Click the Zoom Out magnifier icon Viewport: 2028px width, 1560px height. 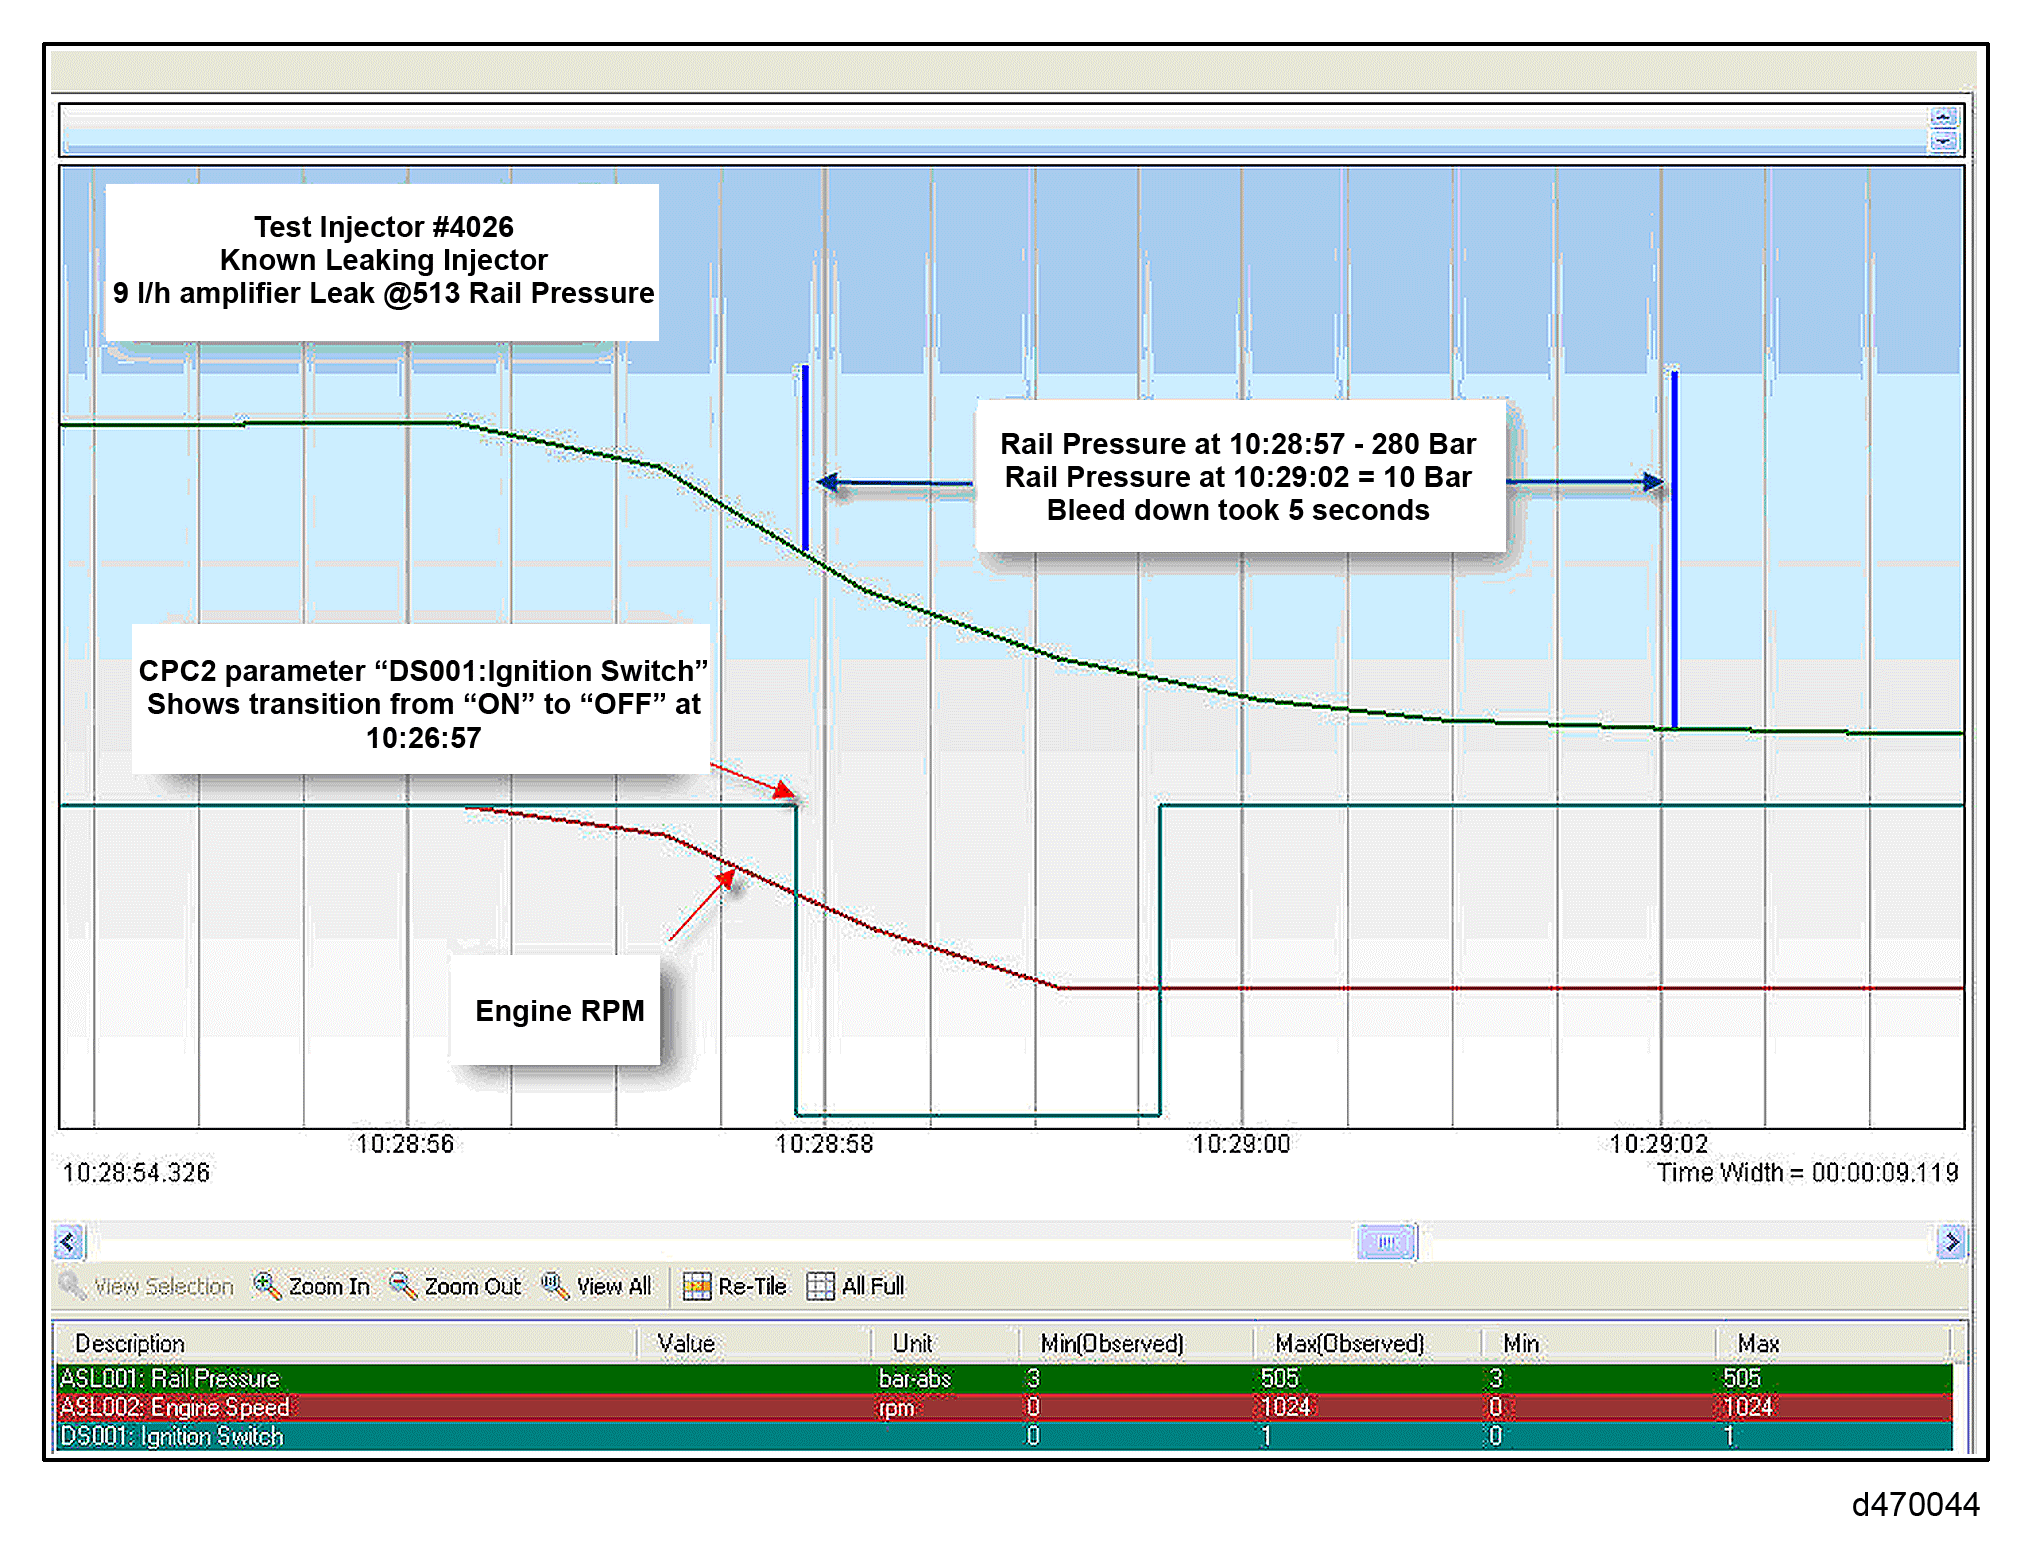[x=402, y=1285]
